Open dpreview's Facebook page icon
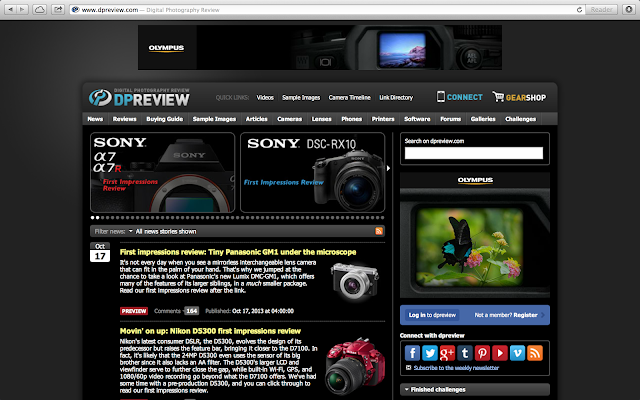Viewport: 640px width, 400px height. [412, 353]
